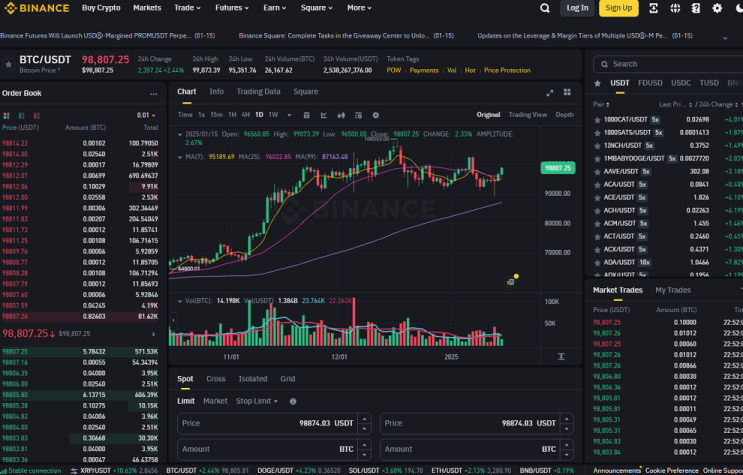The image size is (743, 475).
Task: Click the Price Protection tag
Action: (x=507, y=70)
